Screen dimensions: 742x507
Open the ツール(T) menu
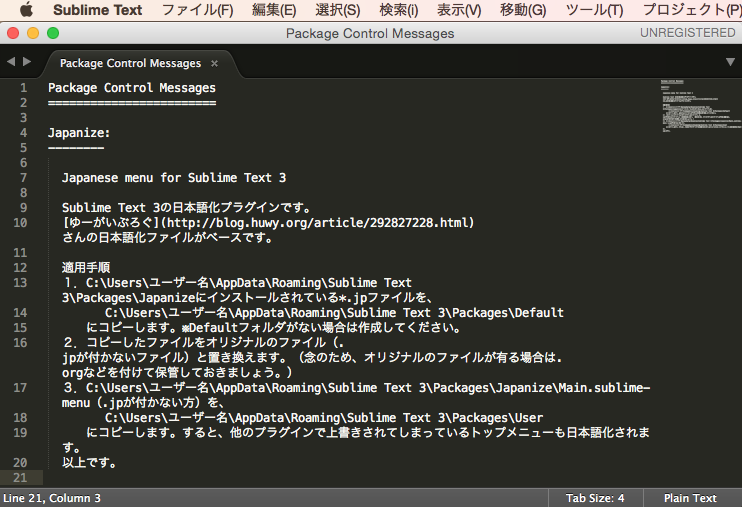tap(594, 10)
